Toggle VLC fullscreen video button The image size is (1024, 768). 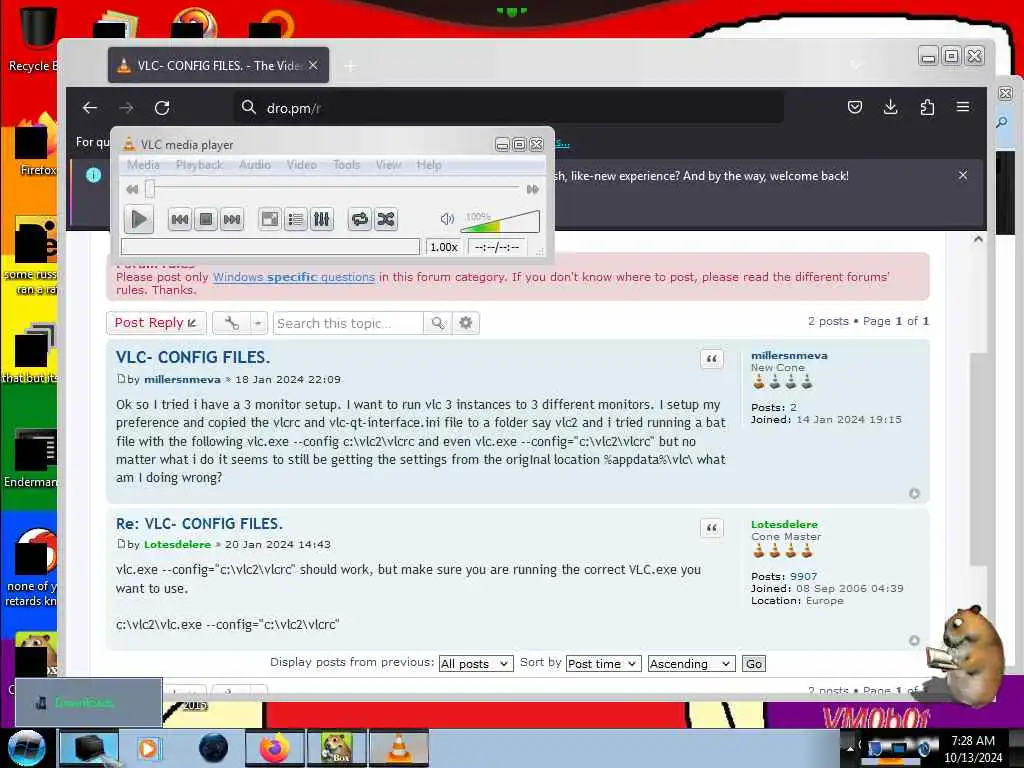269,219
